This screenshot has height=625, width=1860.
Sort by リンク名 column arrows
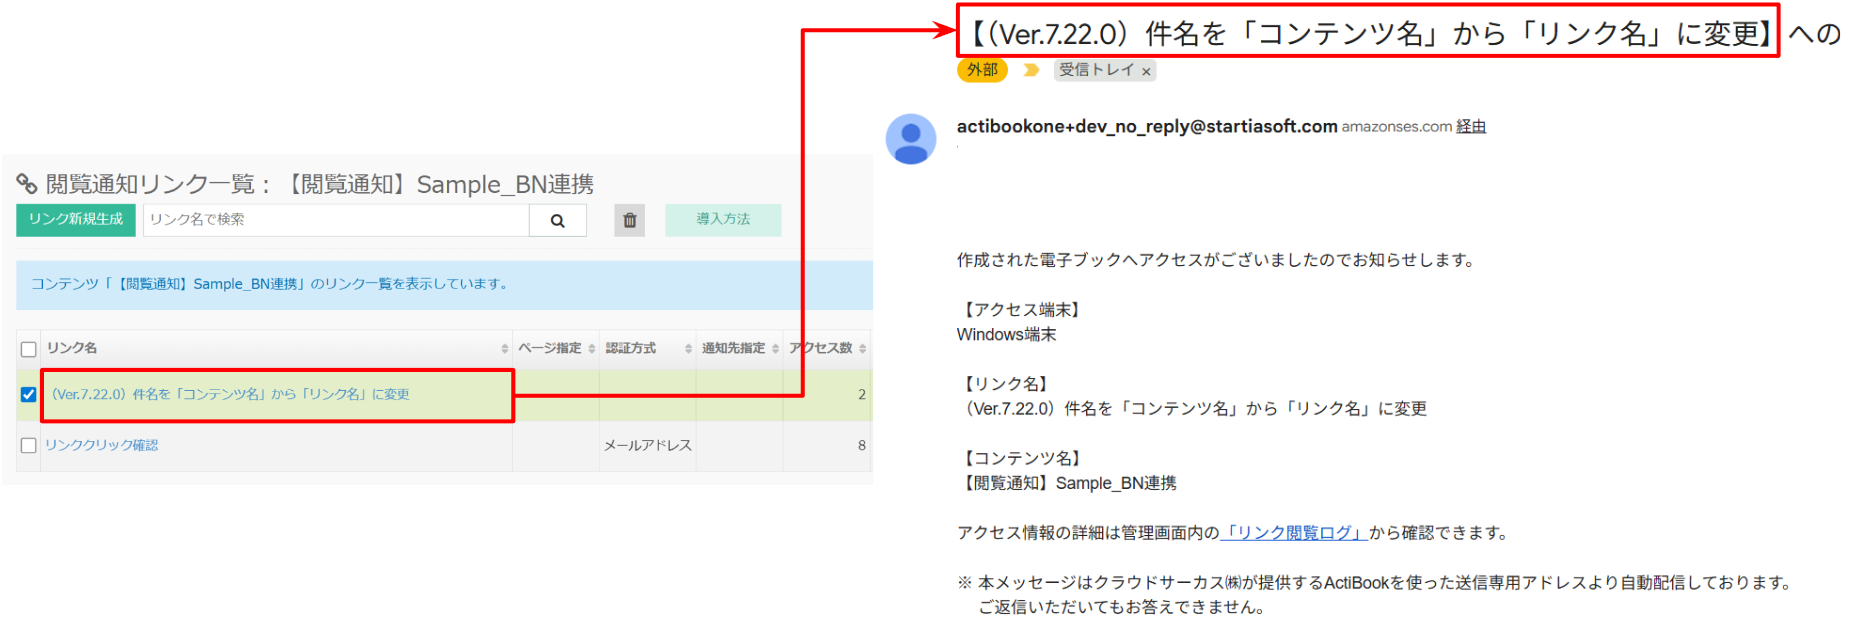505,349
